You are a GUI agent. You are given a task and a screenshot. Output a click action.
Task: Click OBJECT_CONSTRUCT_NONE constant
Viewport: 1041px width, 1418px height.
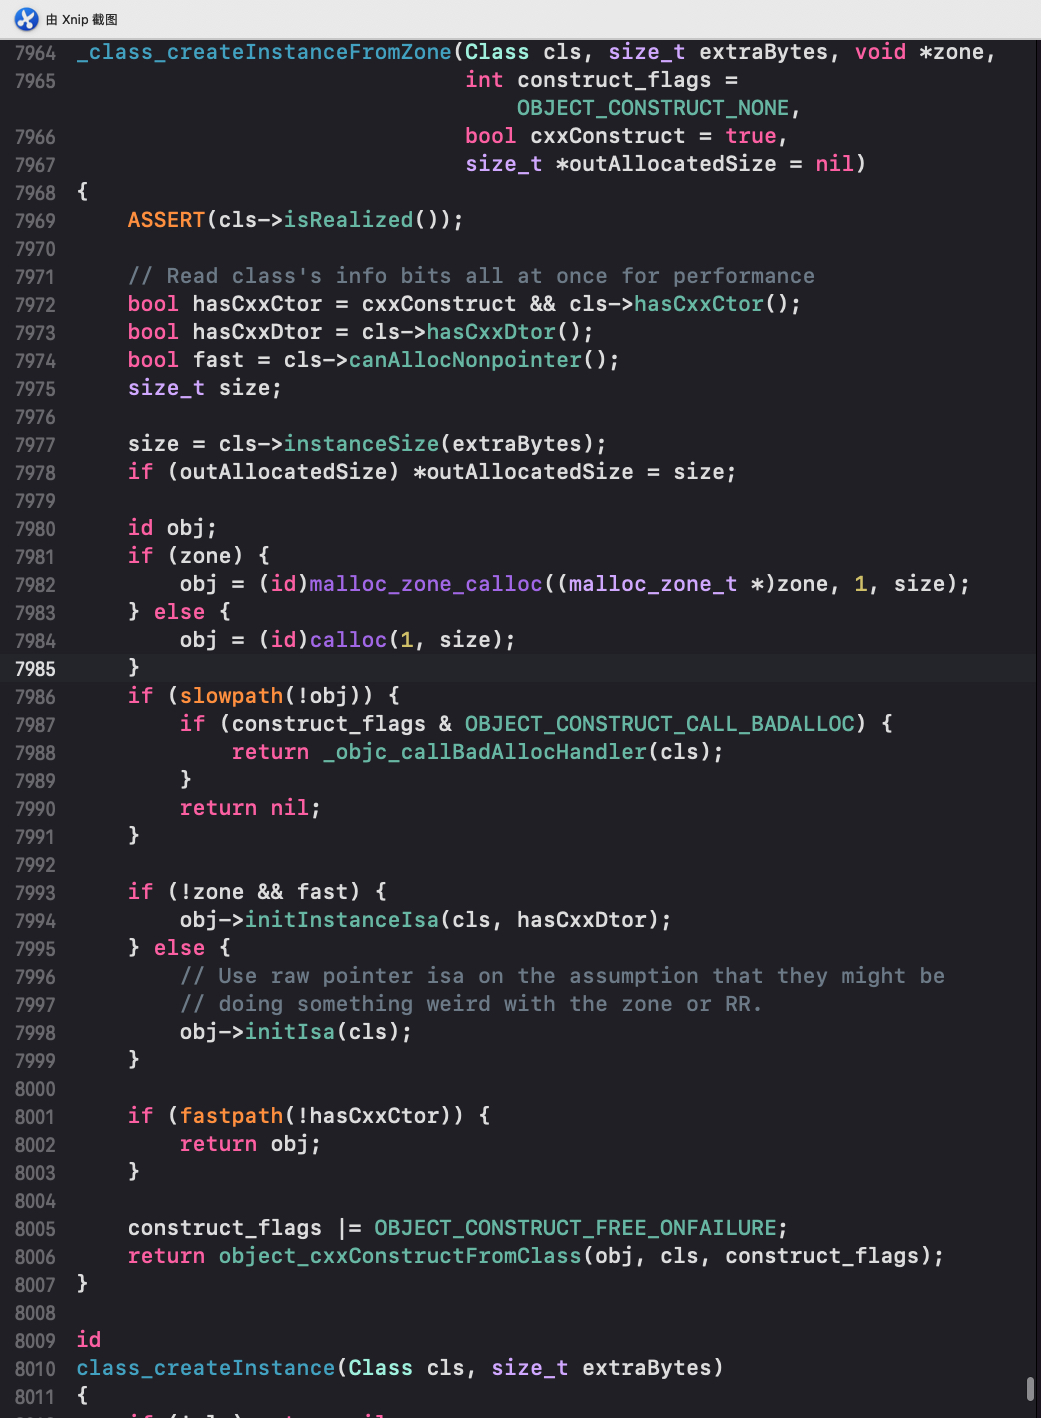(653, 108)
